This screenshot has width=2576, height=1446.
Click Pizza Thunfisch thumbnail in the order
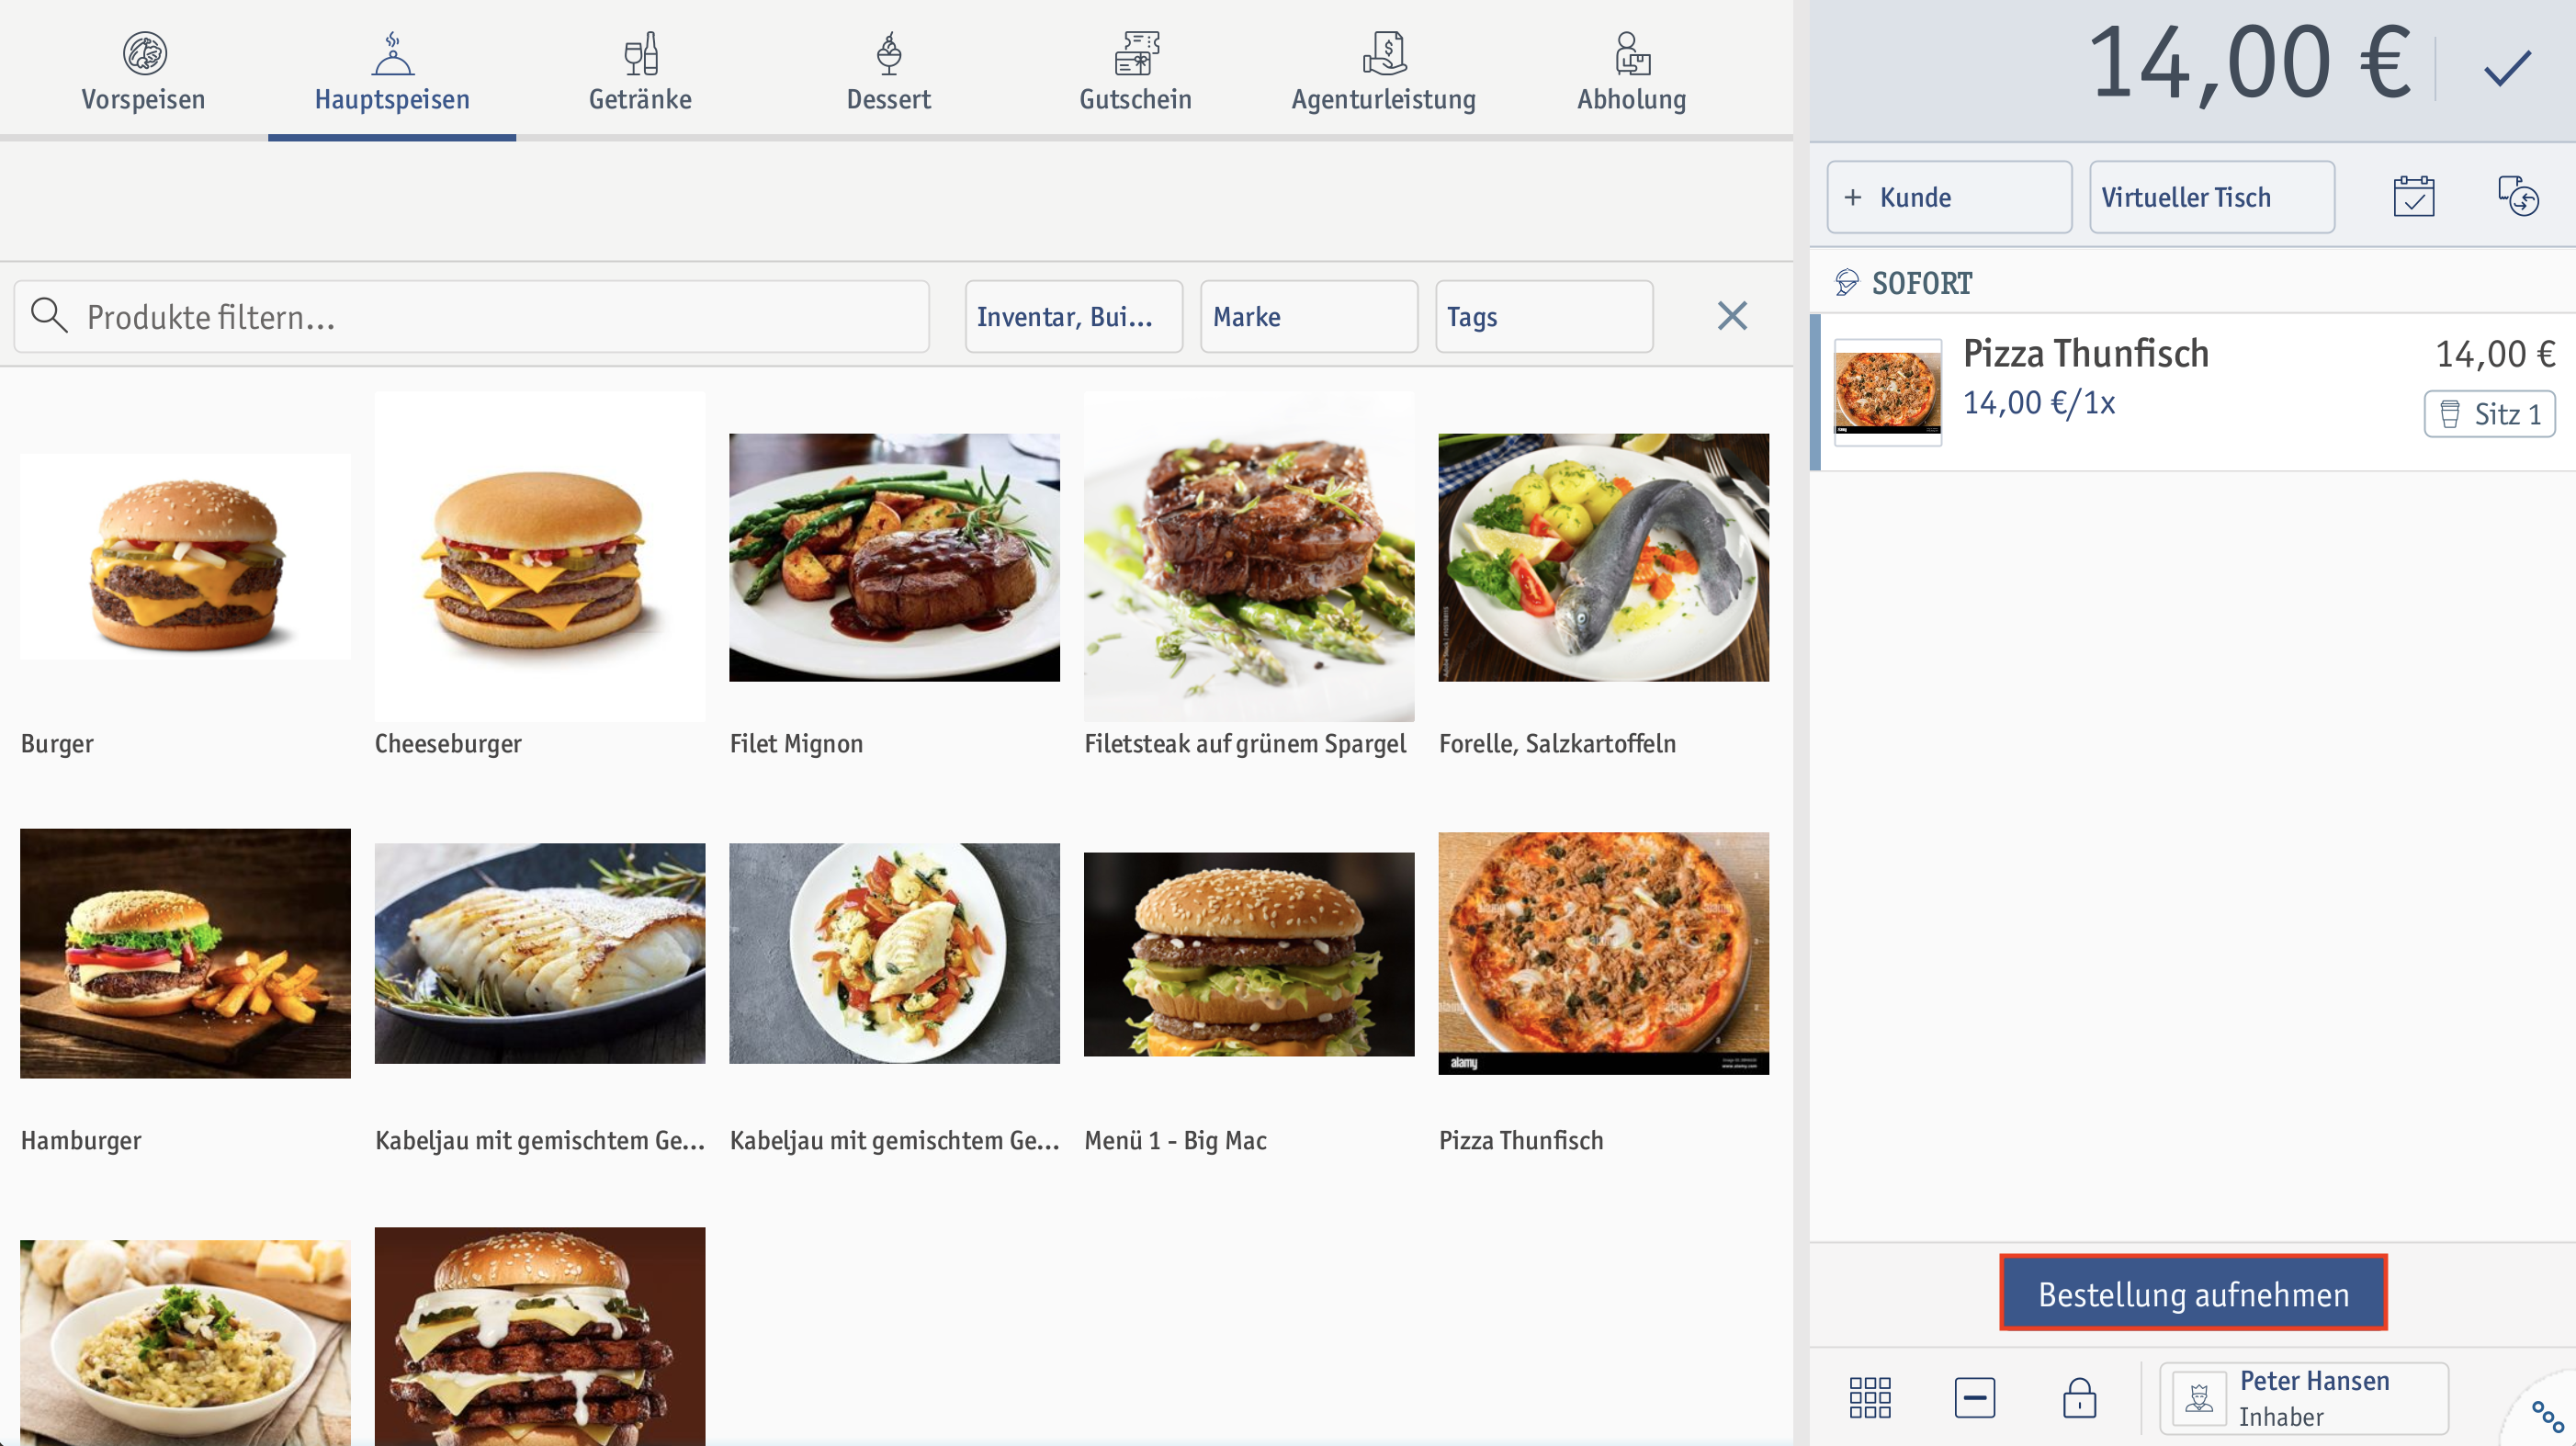[1887, 392]
